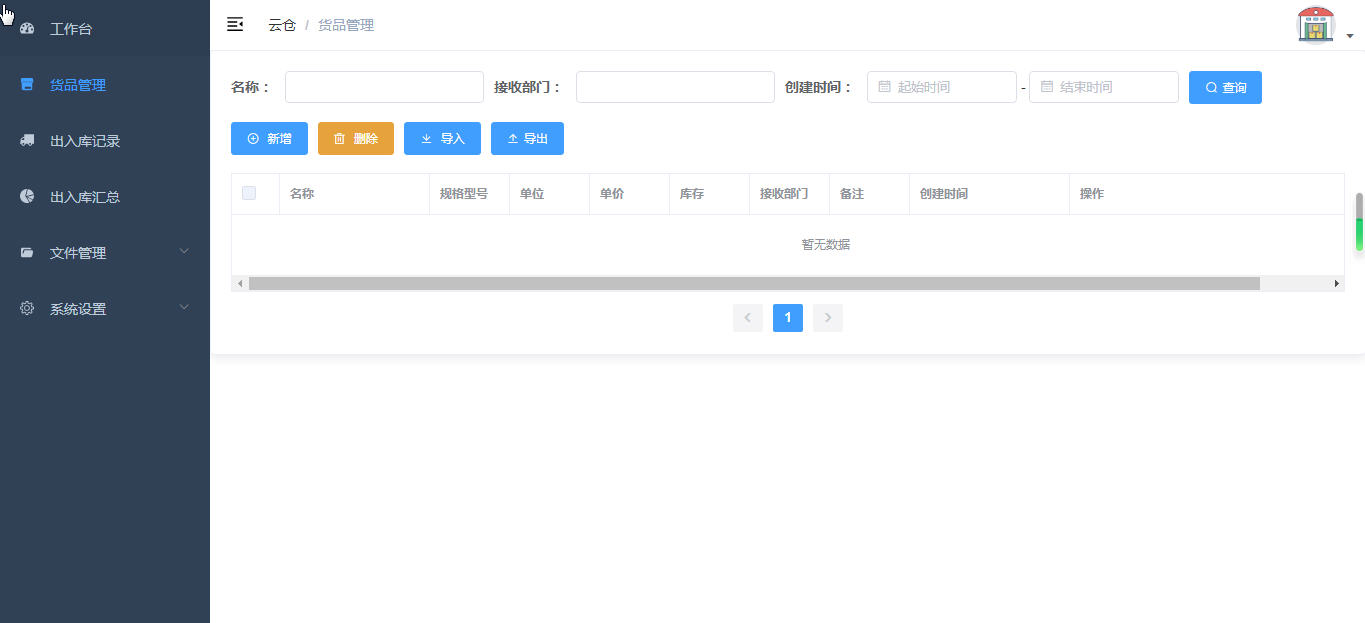Select page 1 in pagination
The image size is (1365, 623).
click(788, 318)
